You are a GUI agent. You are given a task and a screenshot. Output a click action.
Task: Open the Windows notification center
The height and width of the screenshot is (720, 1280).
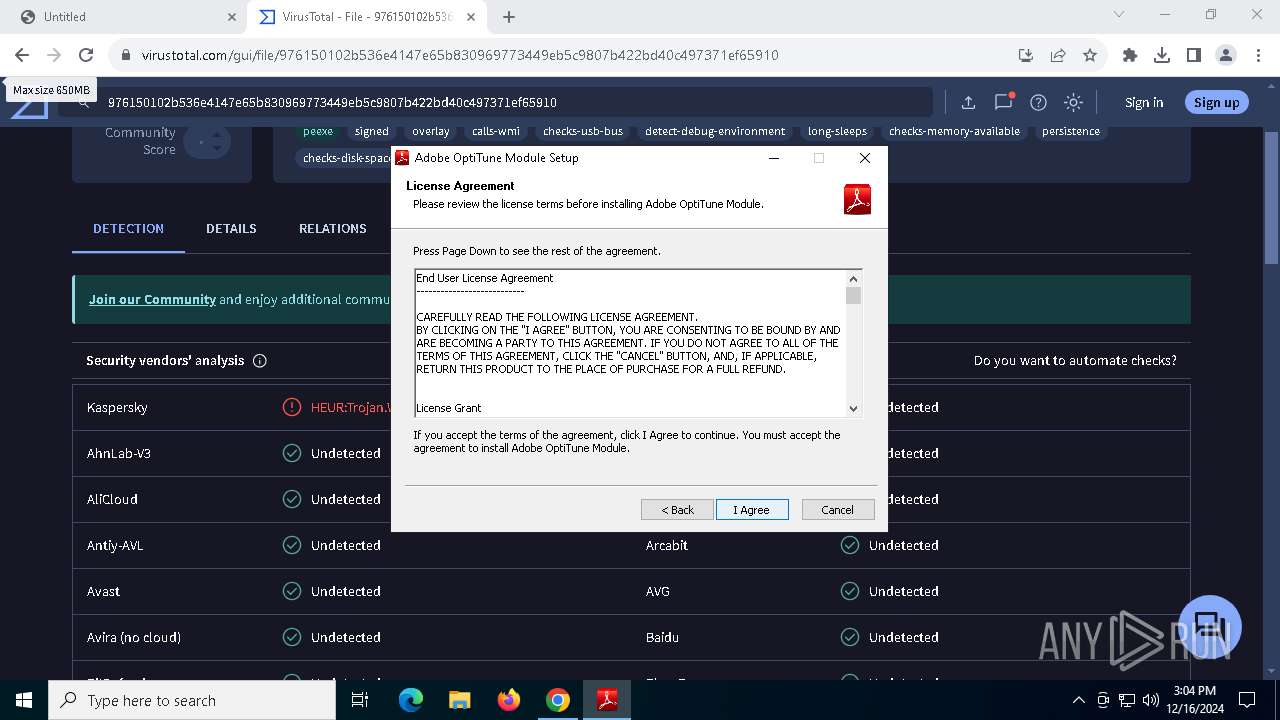click(1247, 700)
